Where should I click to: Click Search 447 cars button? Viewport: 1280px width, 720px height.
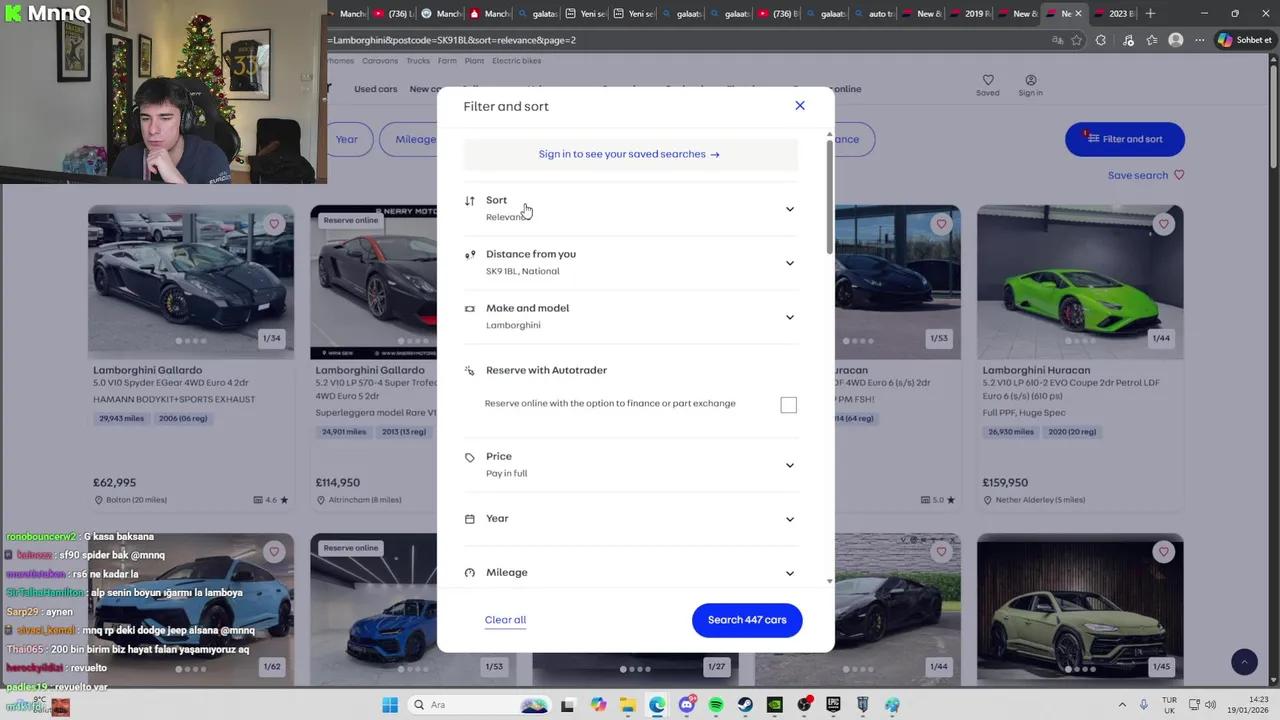[747, 620]
